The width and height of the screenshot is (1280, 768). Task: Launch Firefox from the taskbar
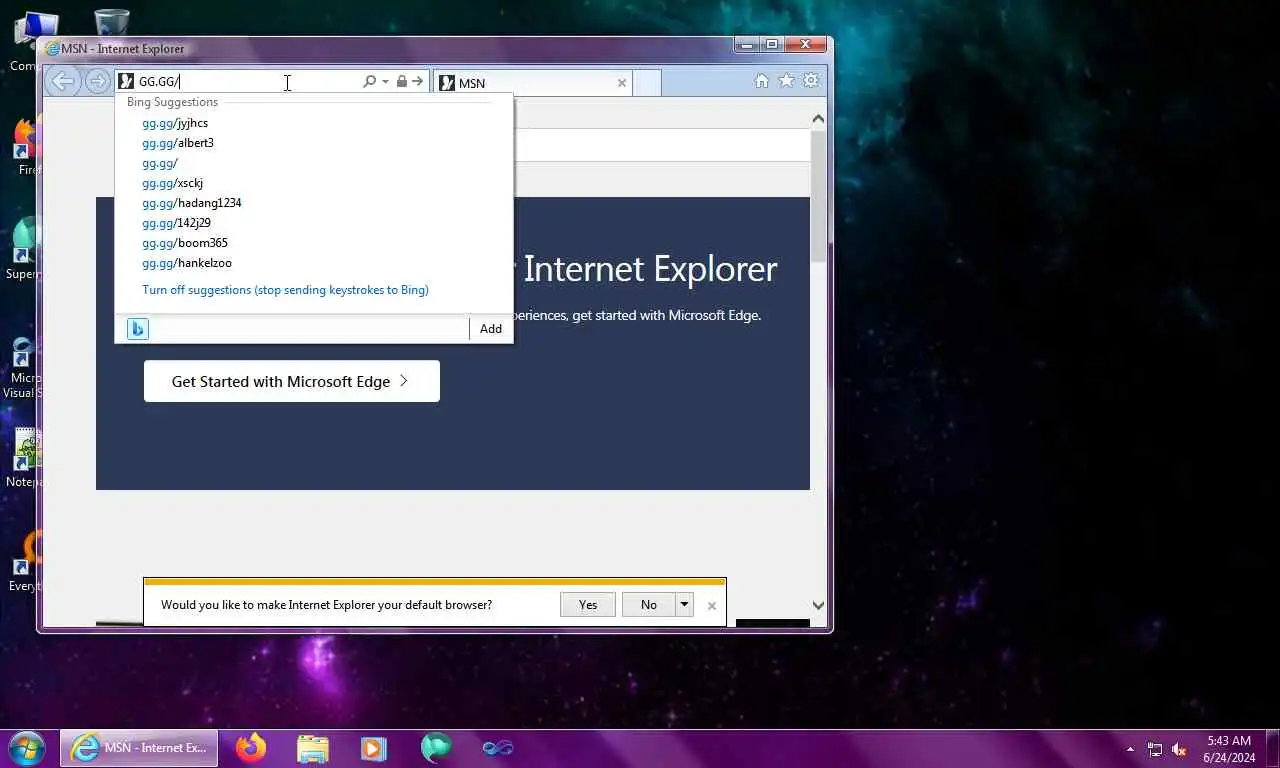tap(251, 748)
